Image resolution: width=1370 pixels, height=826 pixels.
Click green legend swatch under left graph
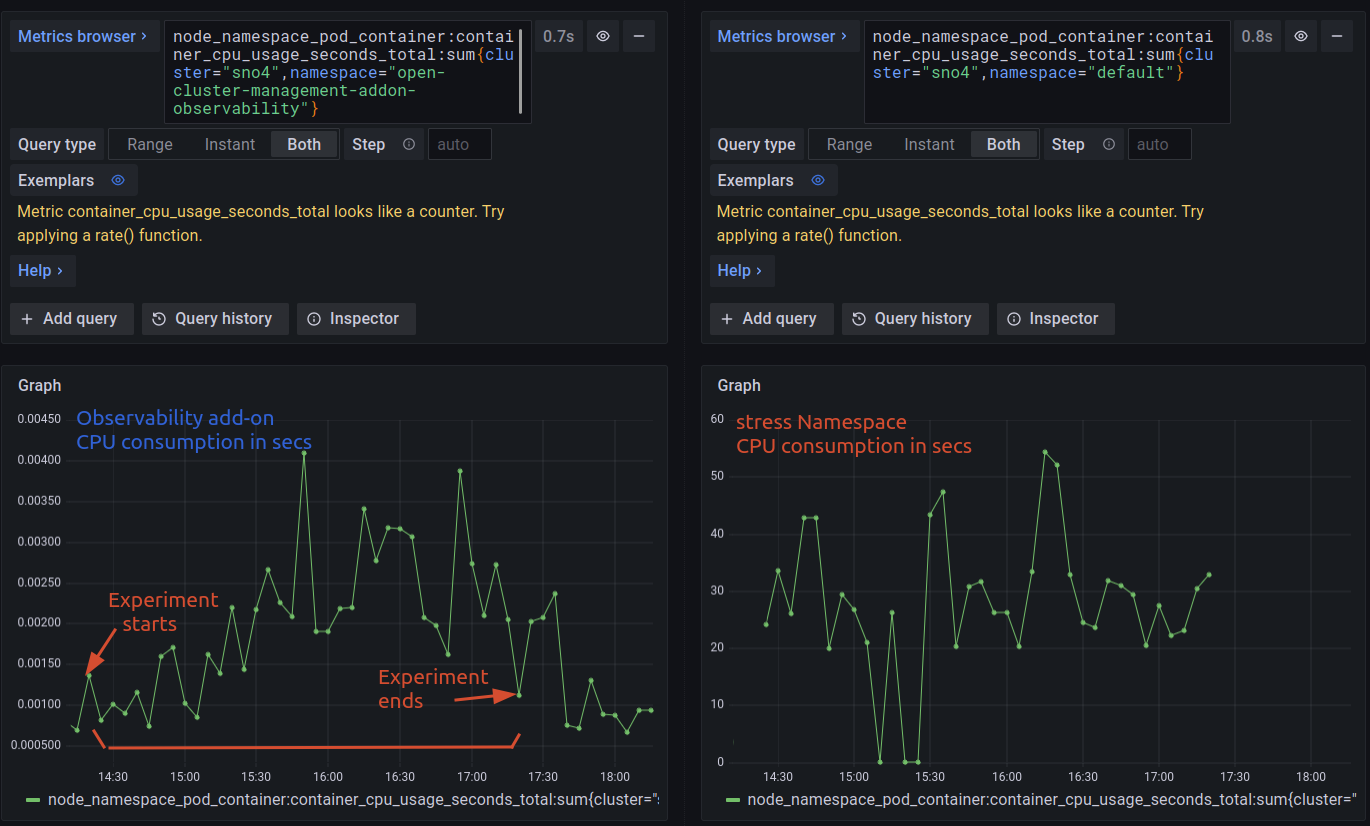tap(33, 799)
